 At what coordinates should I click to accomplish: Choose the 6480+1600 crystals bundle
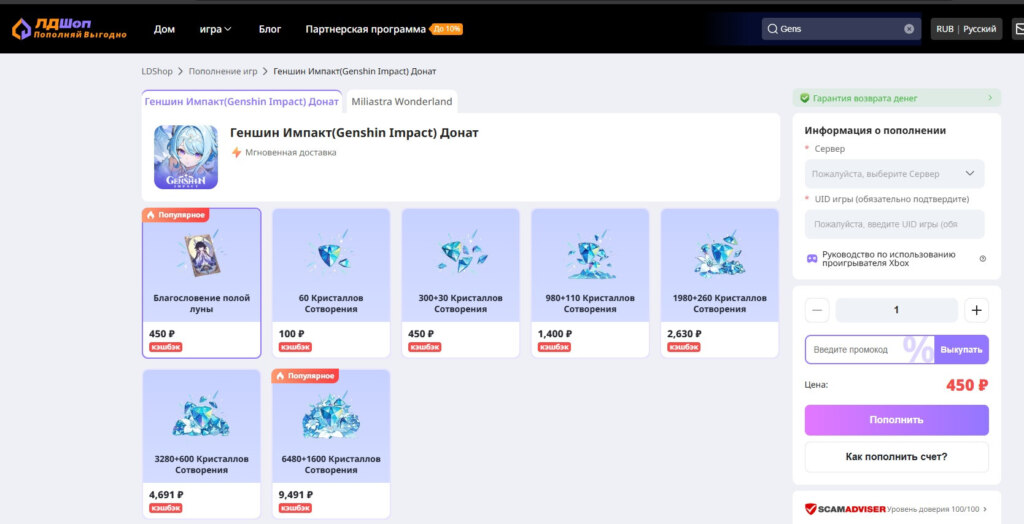pos(331,444)
